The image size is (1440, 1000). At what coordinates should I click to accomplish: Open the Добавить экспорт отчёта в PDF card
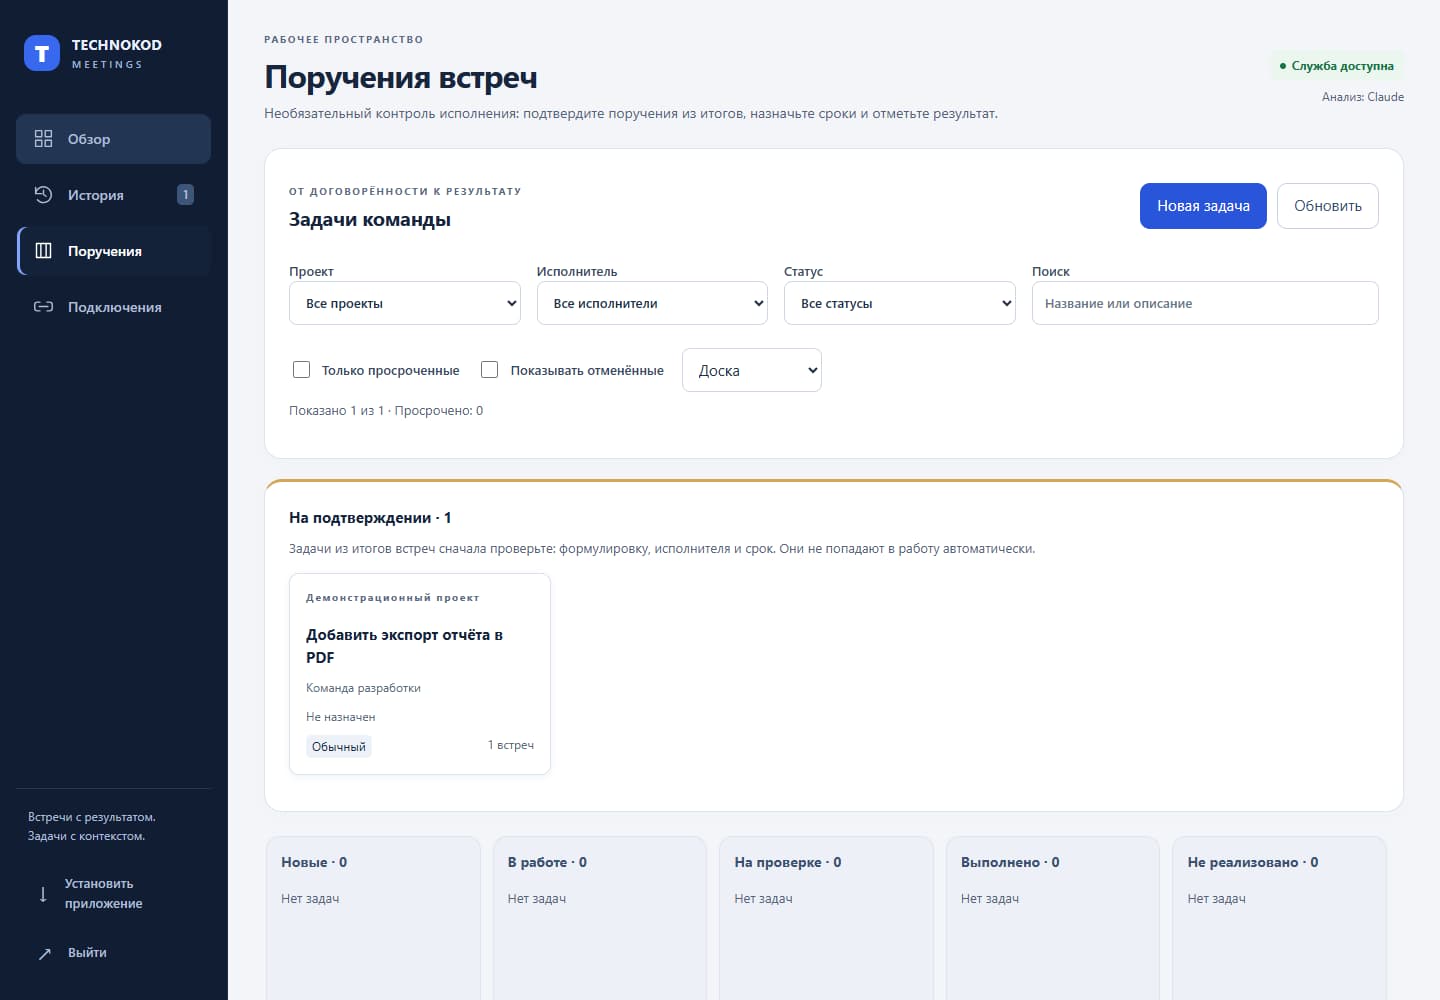[420, 674]
